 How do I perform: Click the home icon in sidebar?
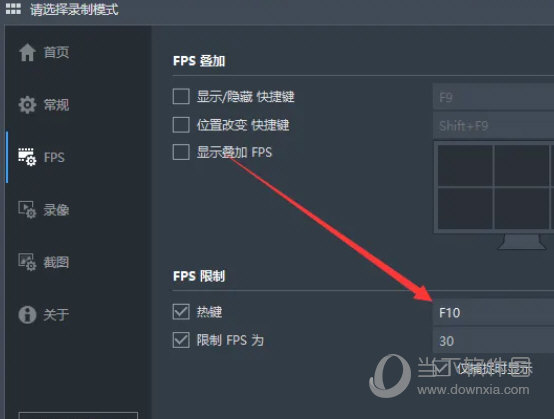[x=27, y=52]
